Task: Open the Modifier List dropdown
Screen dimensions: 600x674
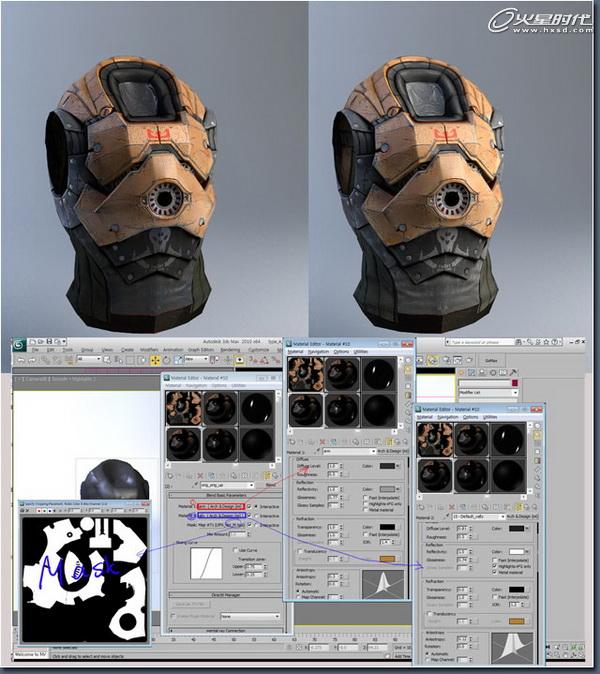Action: pyautogui.click(x=488, y=392)
